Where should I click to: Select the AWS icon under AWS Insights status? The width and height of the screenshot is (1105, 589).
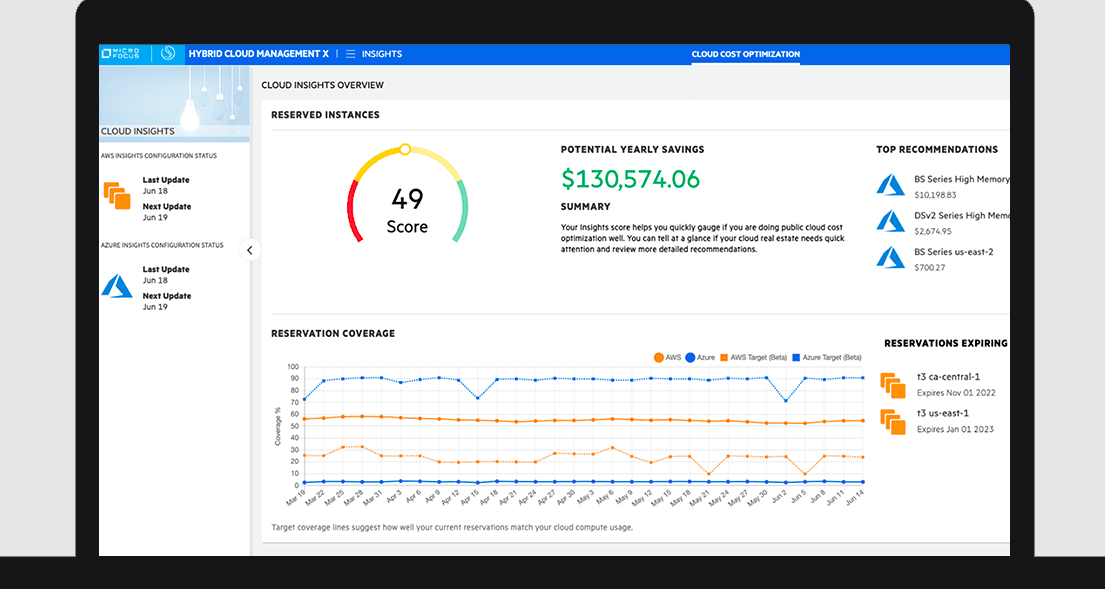pyautogui.click(x=117, y=195)
